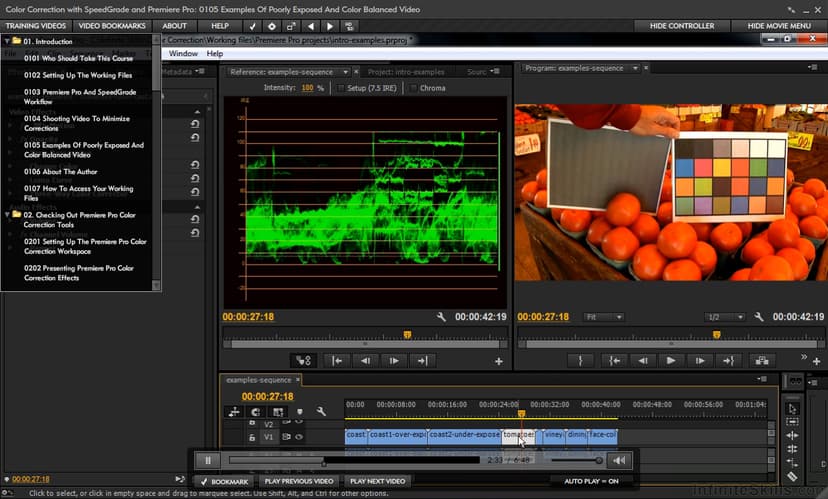Viewport: 828px width, 499px height.
Task: Open the Window menu
Action: [183, 53]
